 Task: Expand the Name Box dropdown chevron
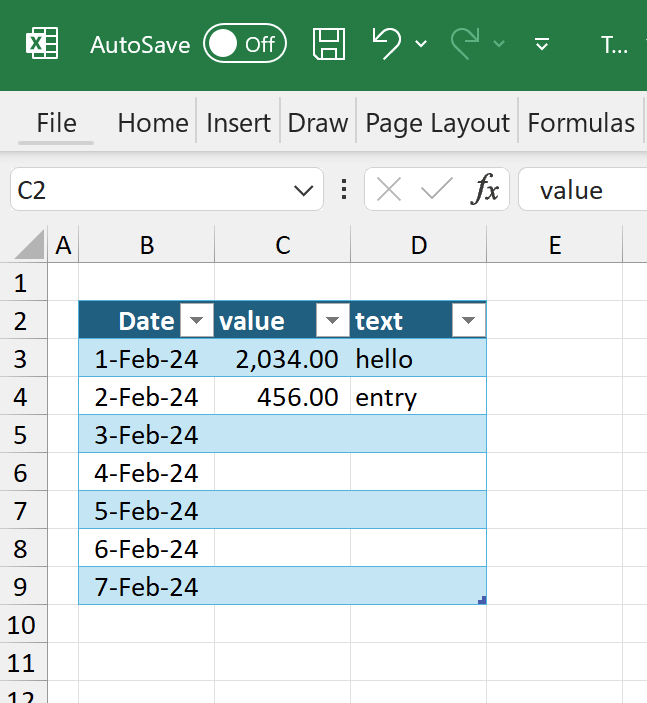(x=304, y=191)
